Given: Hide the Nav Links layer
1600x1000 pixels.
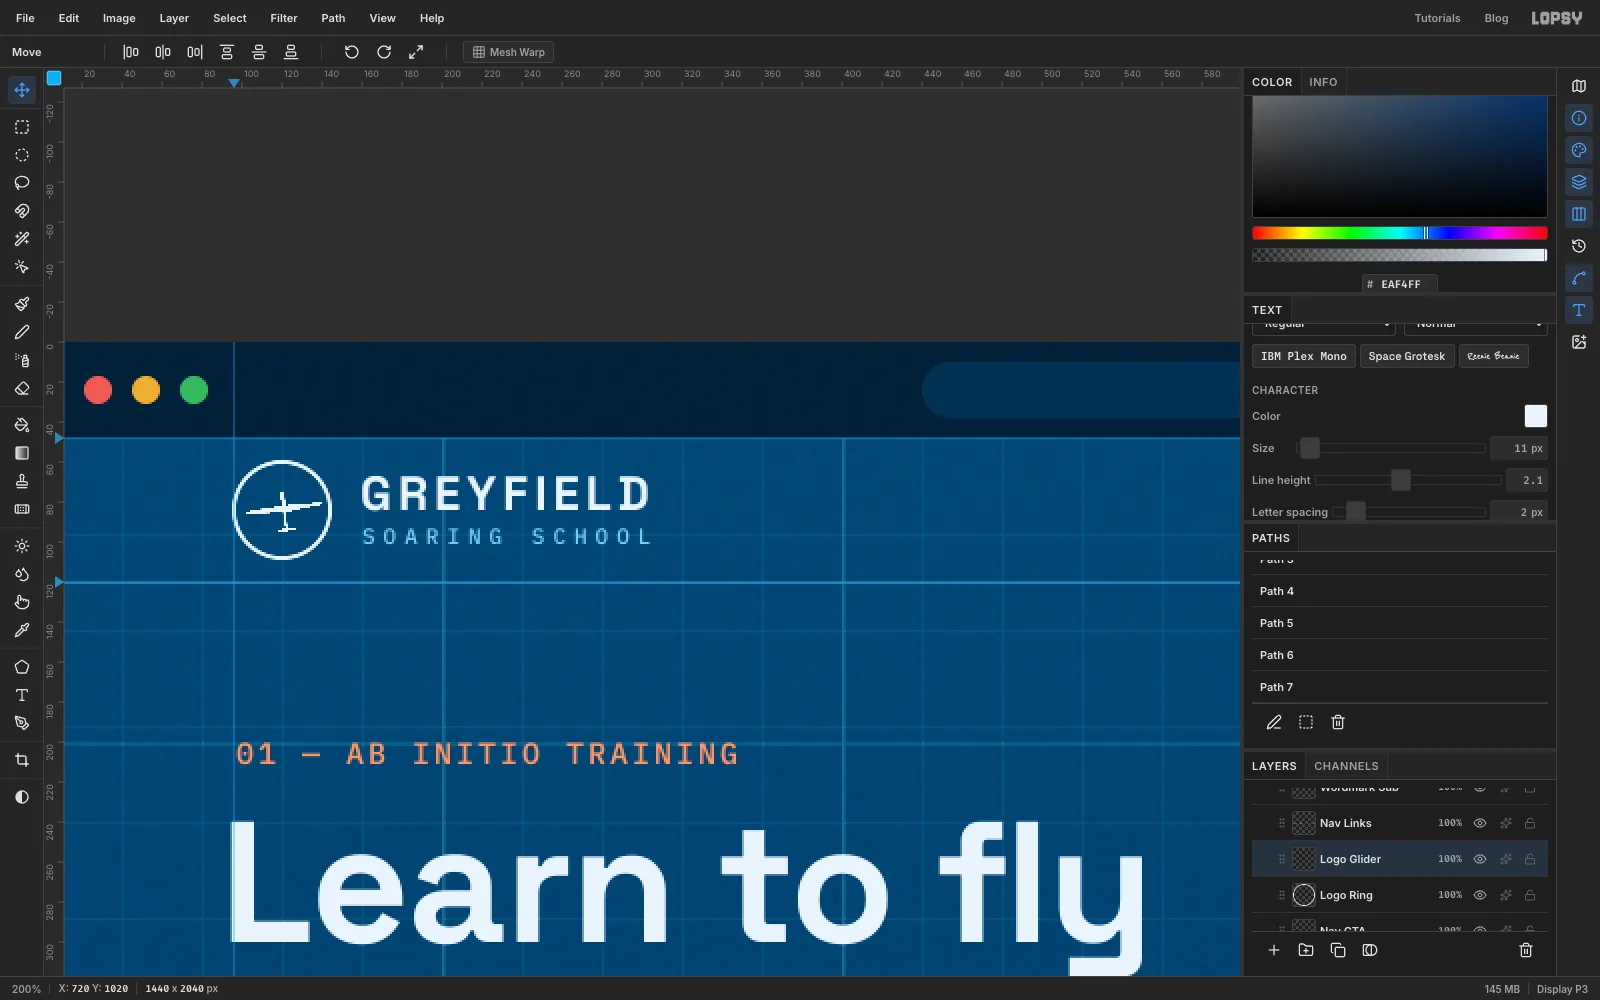Looking at the screenshot, I should click(1480, 823).
